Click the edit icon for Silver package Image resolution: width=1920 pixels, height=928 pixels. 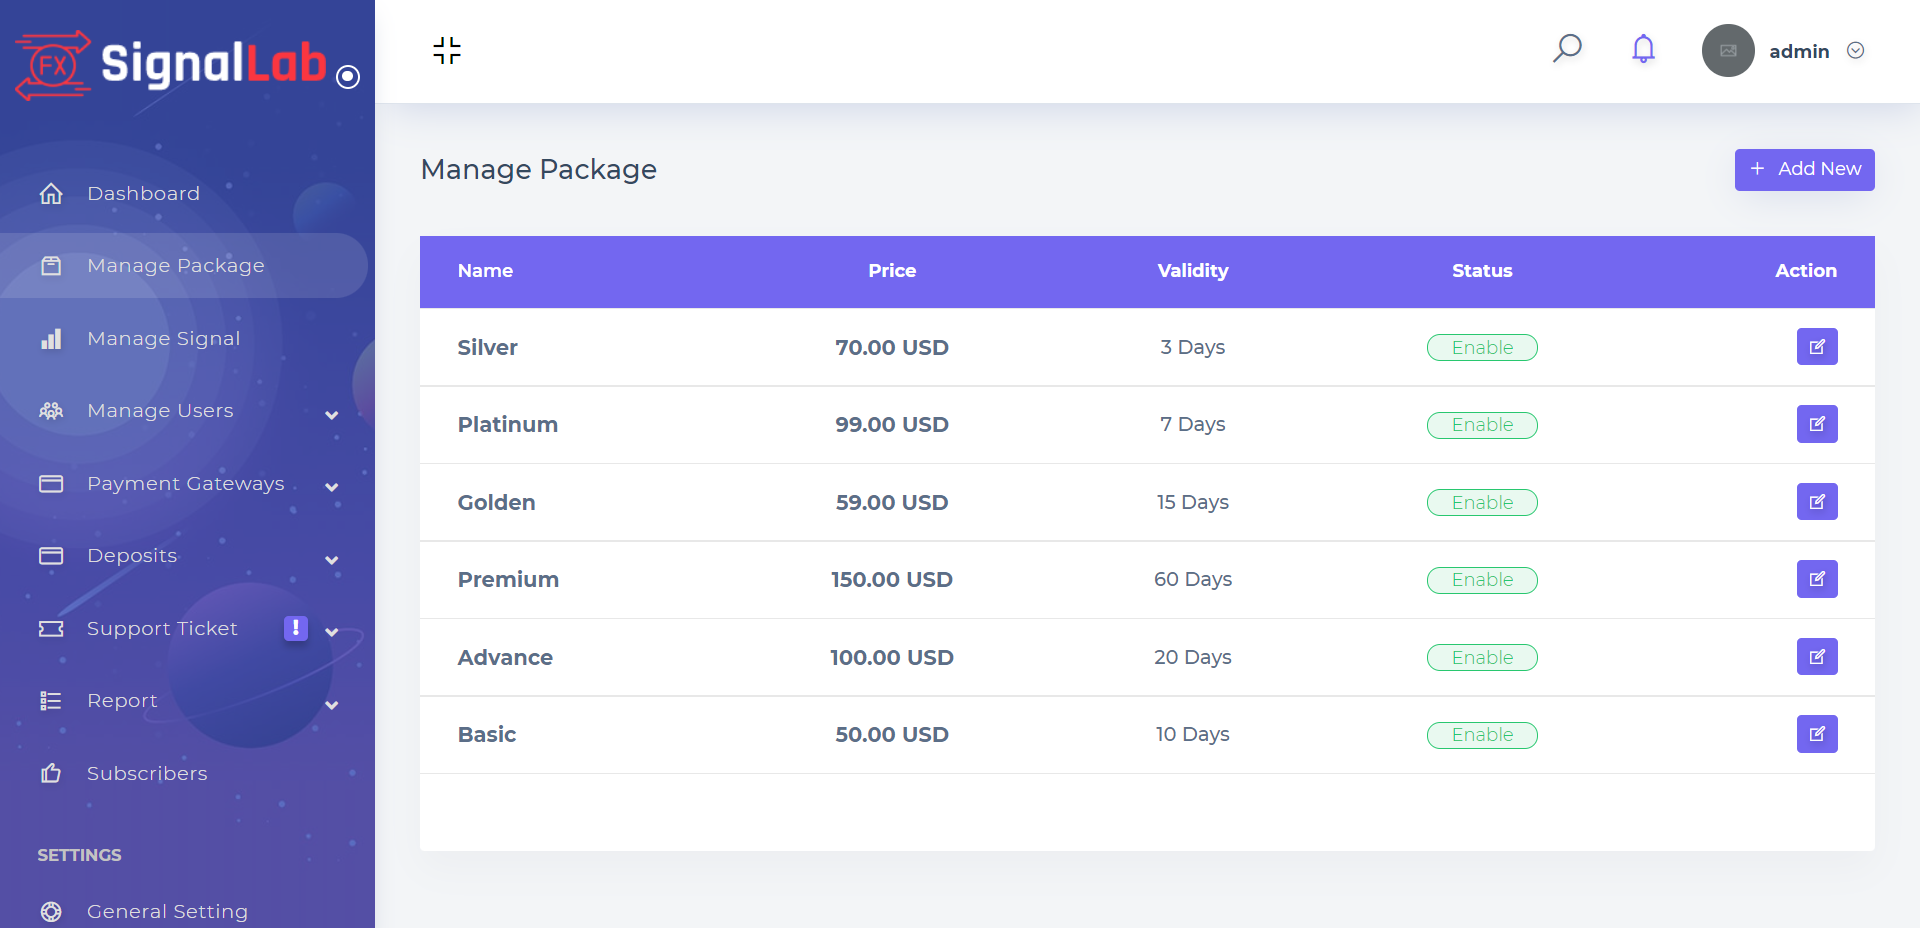point(1816,347)
